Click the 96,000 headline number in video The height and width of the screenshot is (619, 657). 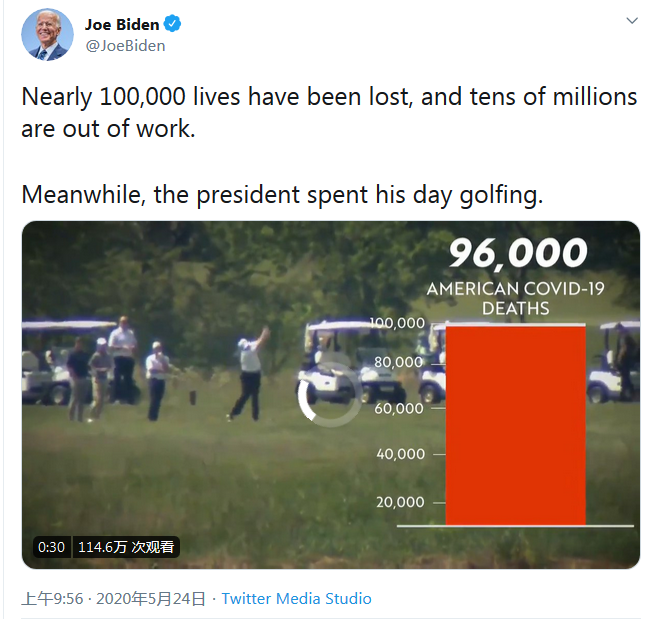pos(516,253)
